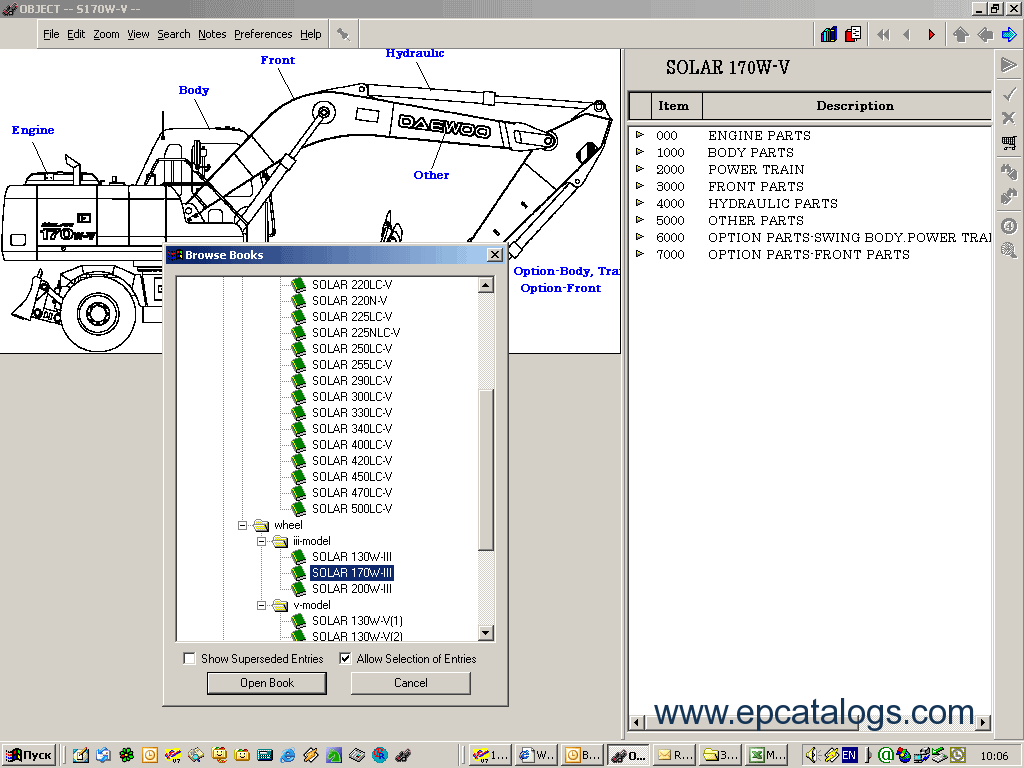
Task: Select the SOLAR 500LC-V book icon
Action: pyautogui.click(x=298, y=509)
